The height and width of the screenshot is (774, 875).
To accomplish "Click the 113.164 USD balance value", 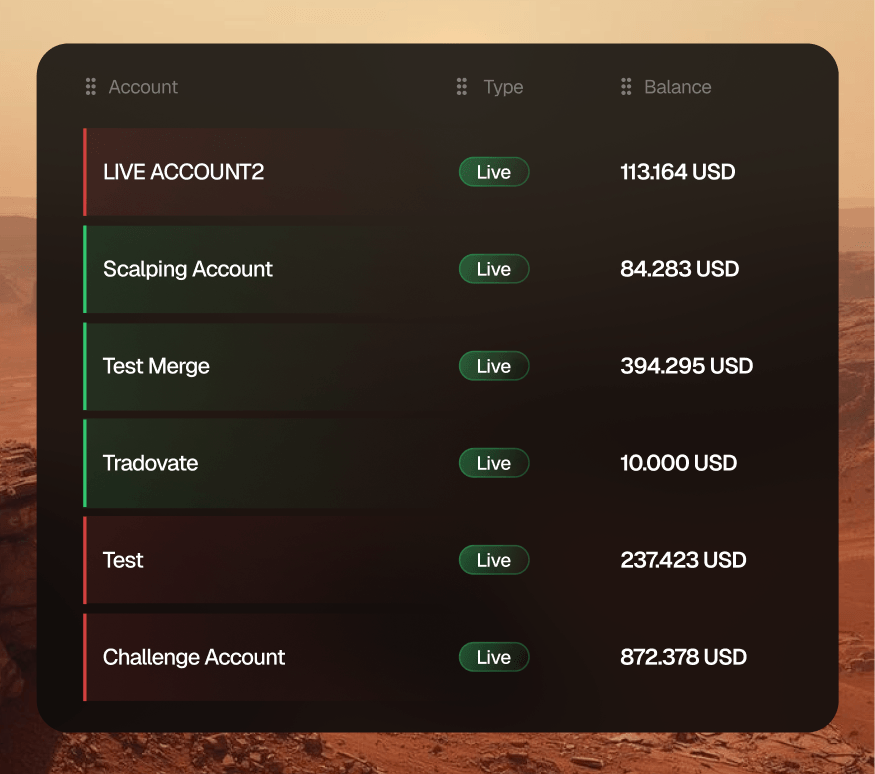I will pyautogui.click(x=677, y=172).
